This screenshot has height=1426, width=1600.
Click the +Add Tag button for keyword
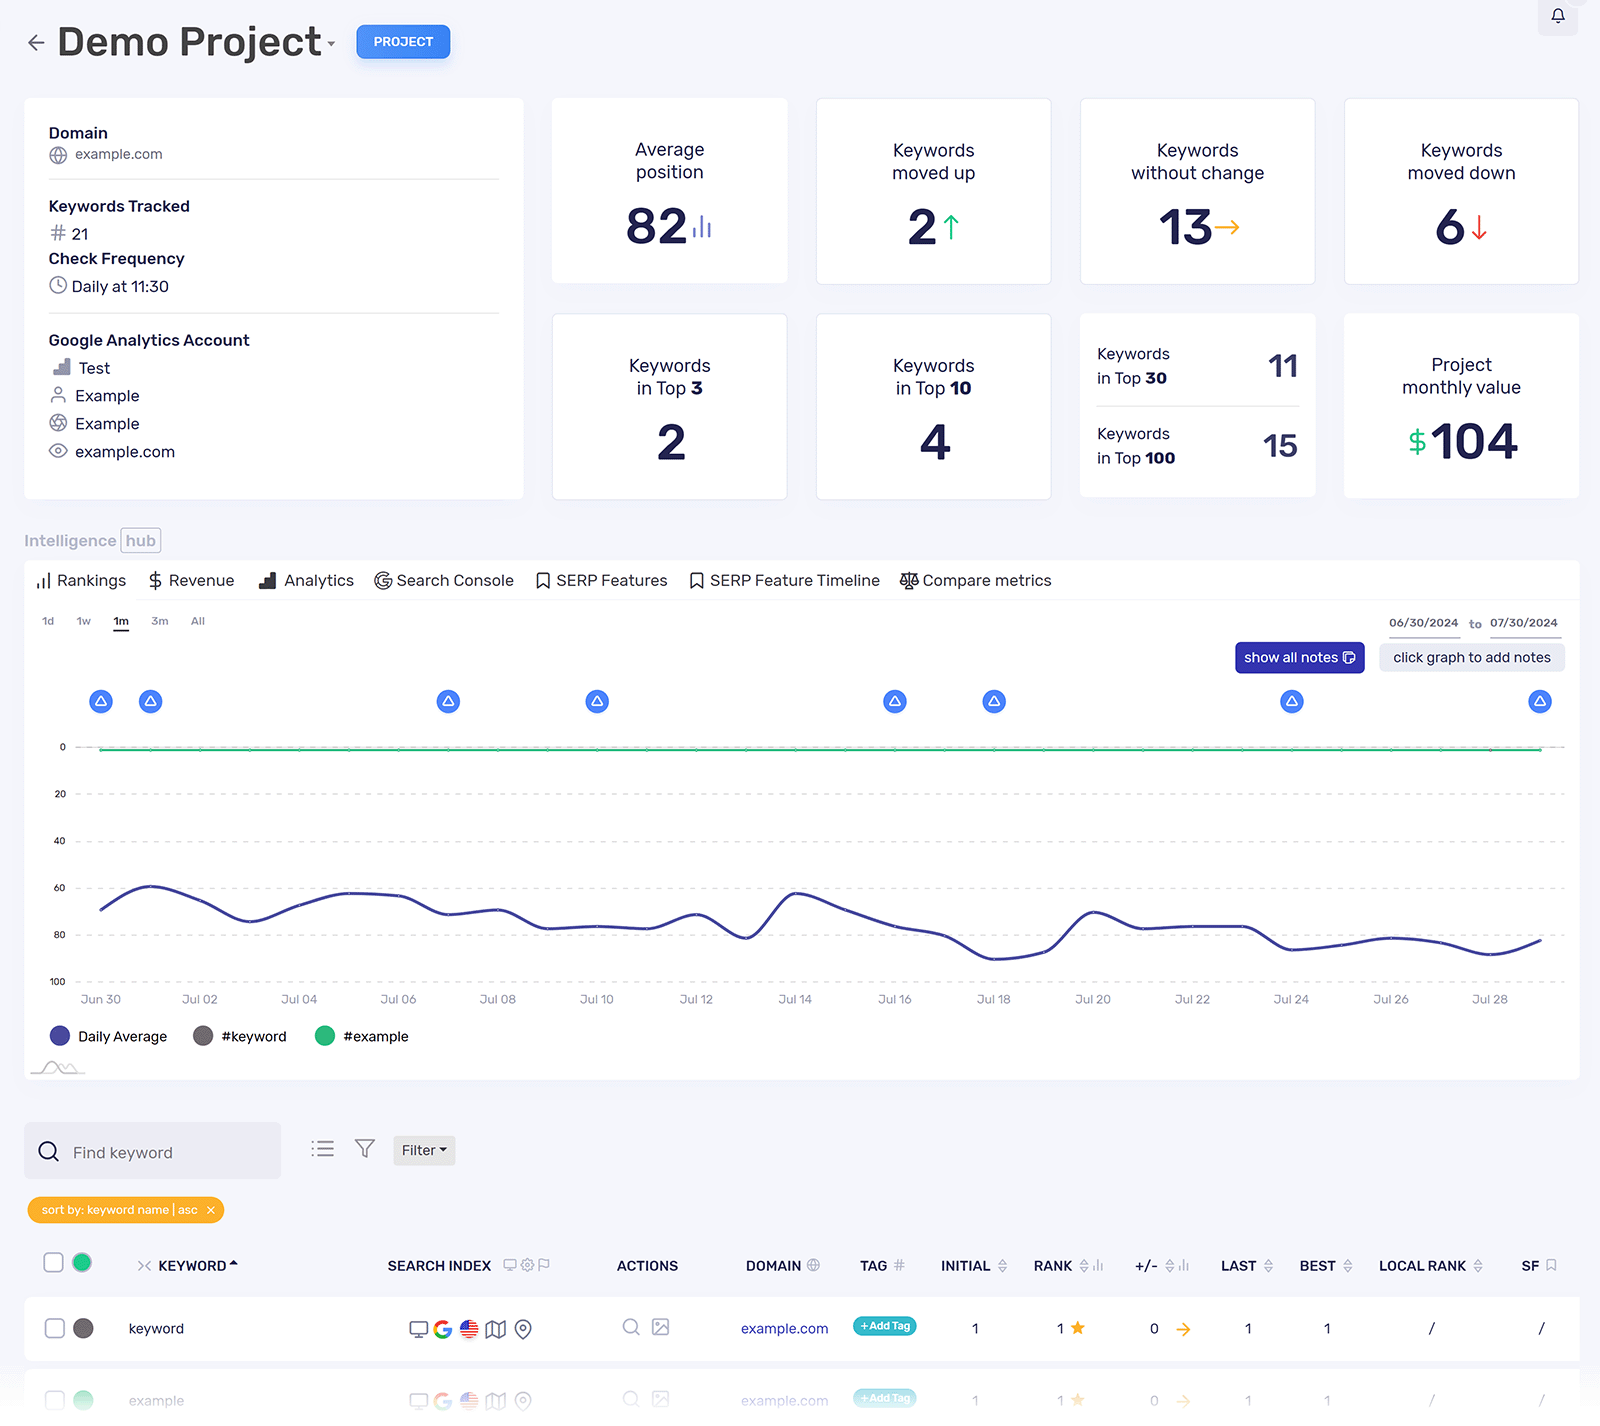point(885,1326)
